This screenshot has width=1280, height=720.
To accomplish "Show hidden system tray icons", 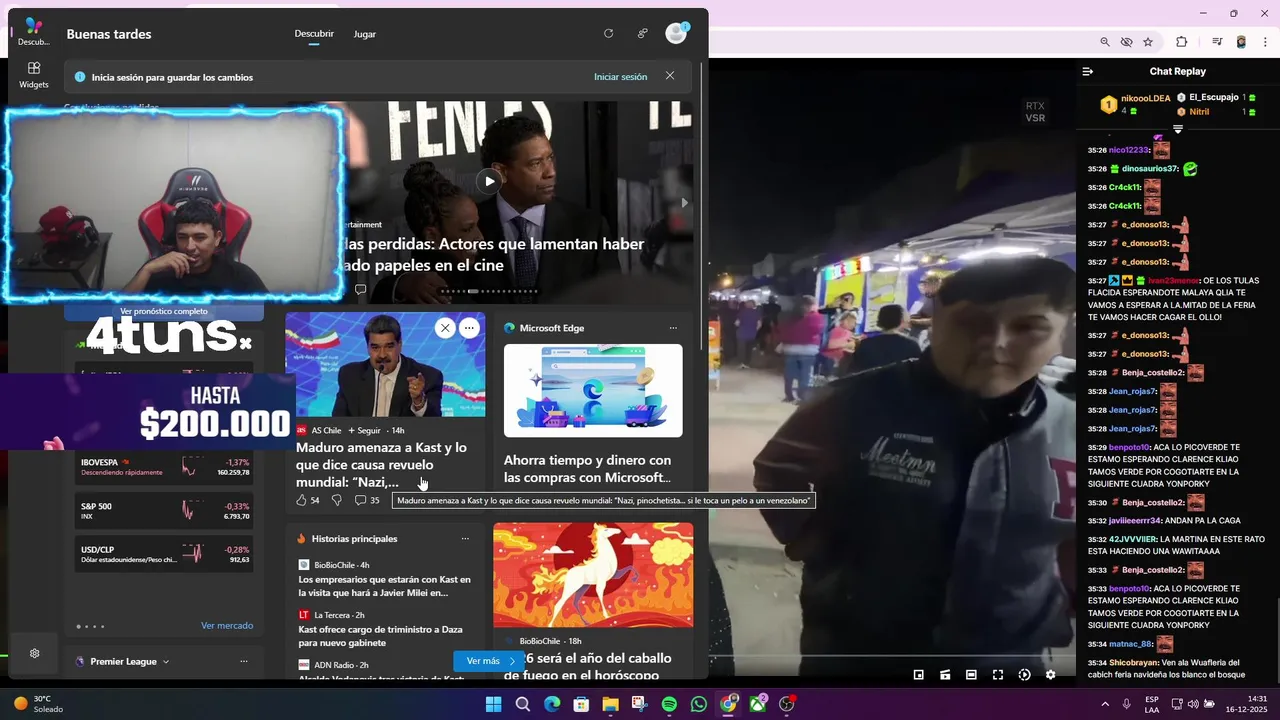I will [x=1105, y=704].
